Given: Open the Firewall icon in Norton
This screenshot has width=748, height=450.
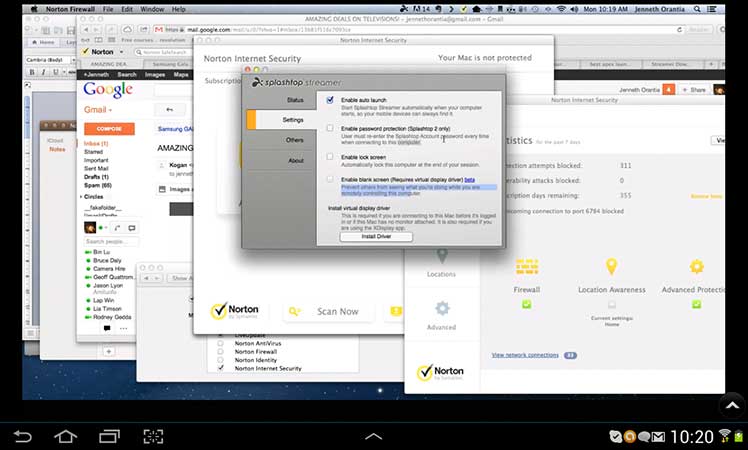Looking at the screenshot, I should coord(526,268).
